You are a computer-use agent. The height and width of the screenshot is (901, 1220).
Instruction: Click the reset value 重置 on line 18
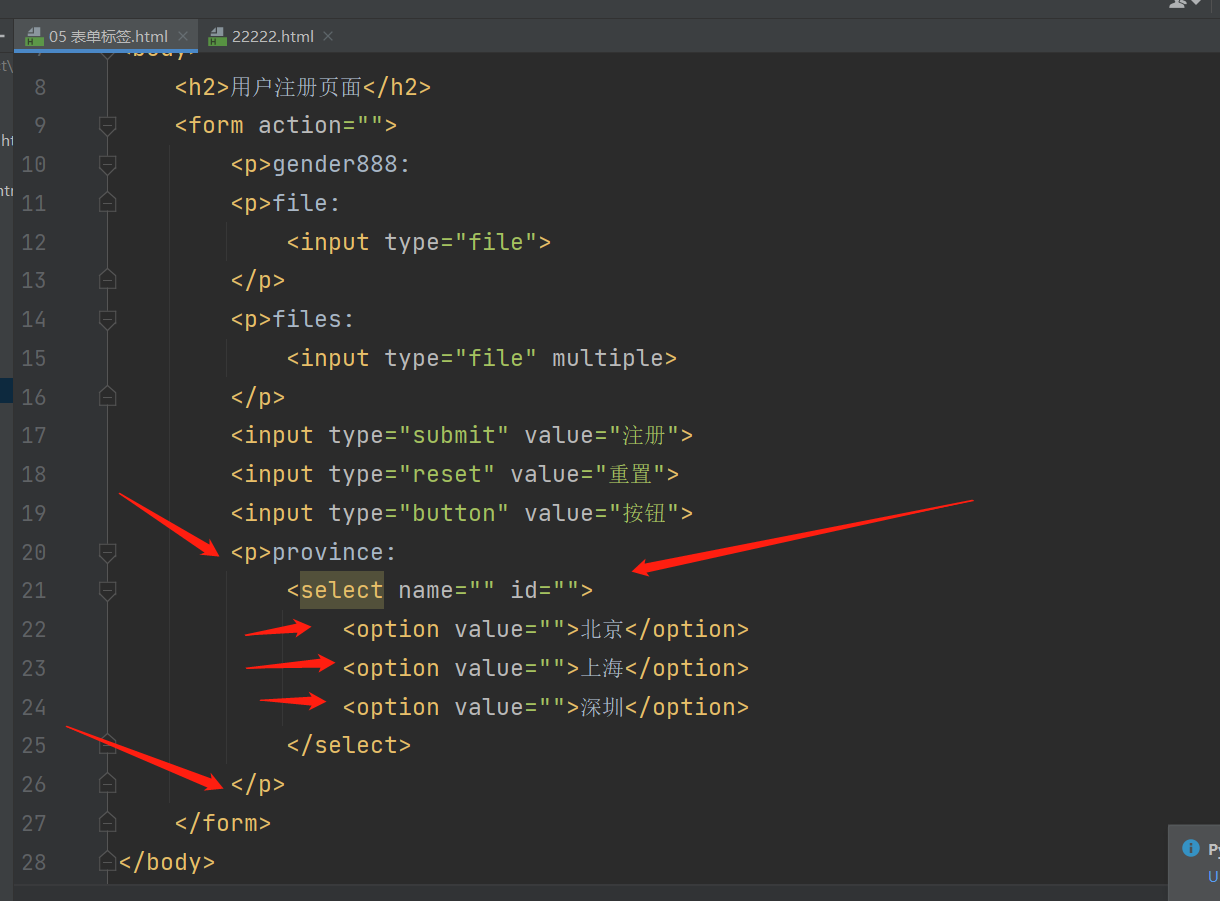pyautogui.click(x=631, y=474)
